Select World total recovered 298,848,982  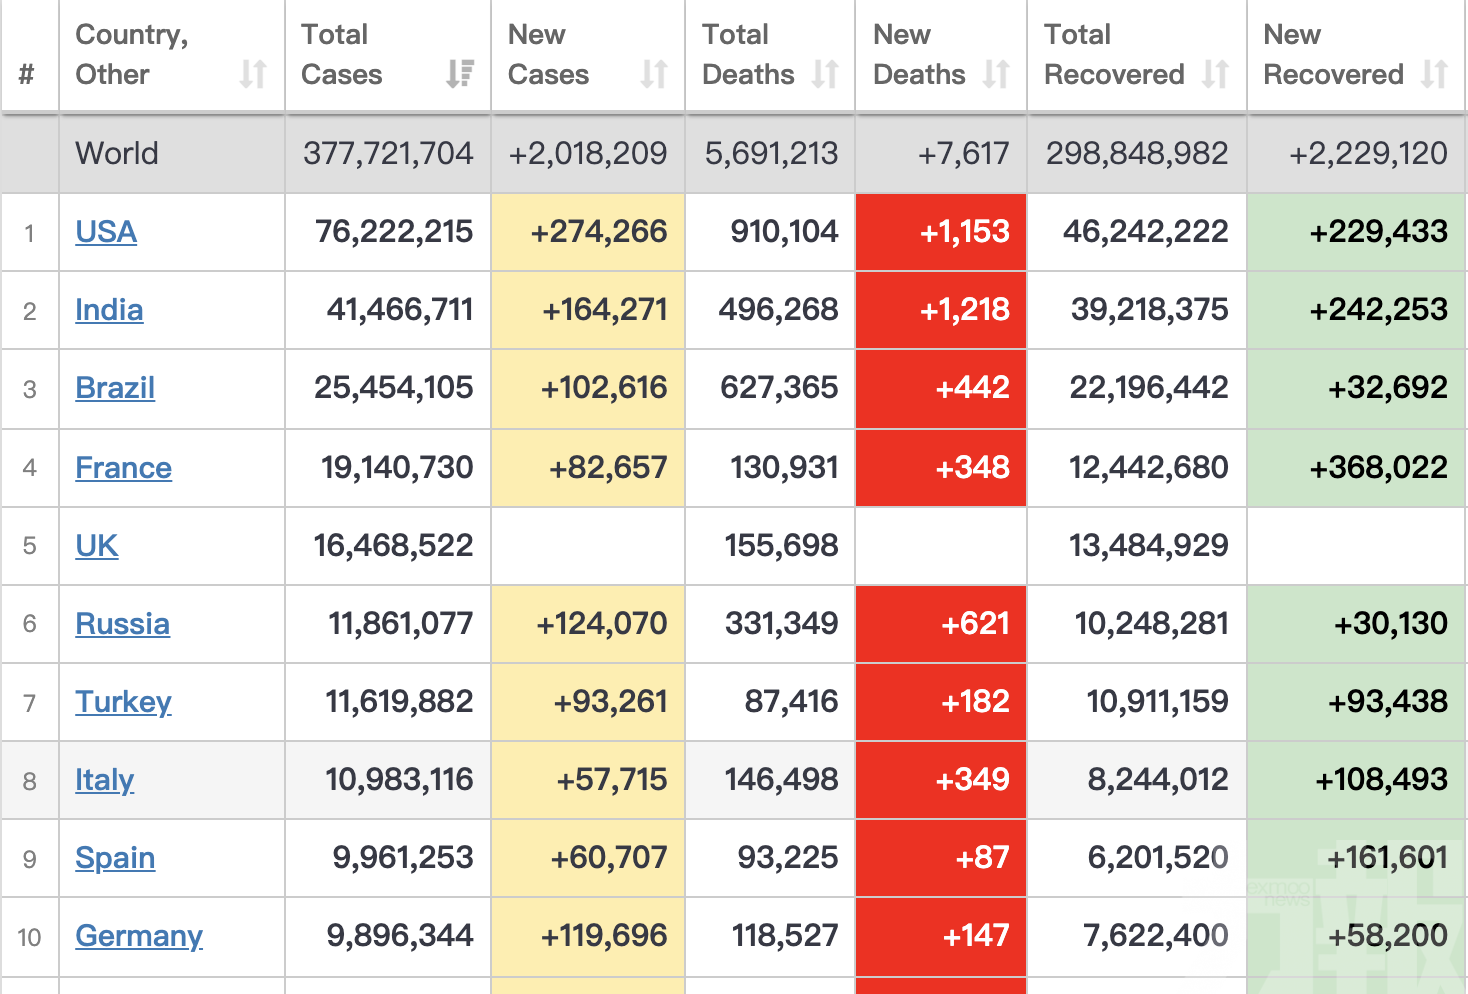(1137, 153)
